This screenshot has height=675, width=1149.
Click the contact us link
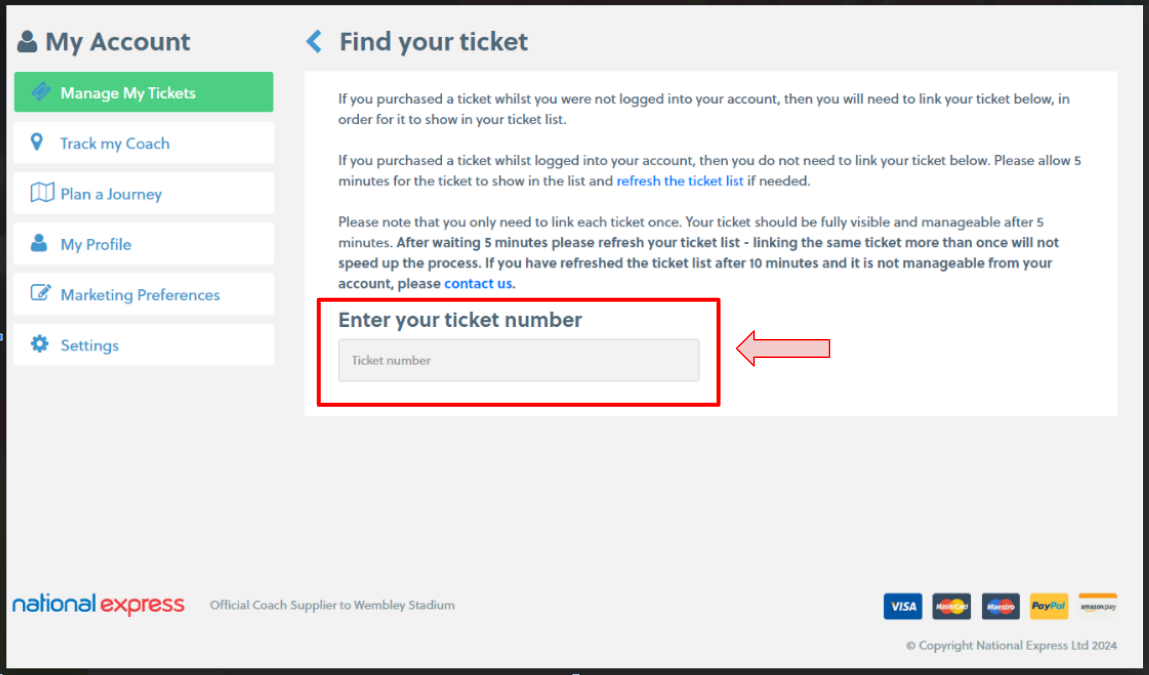point(478,283)
